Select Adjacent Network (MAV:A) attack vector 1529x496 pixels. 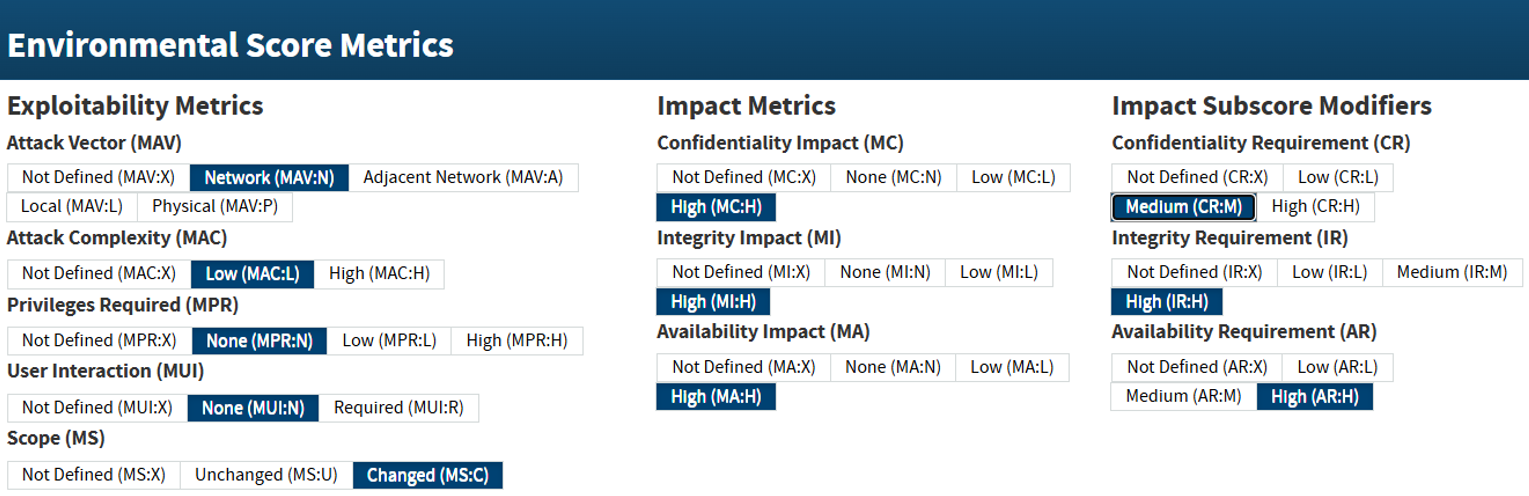point(463,178)
